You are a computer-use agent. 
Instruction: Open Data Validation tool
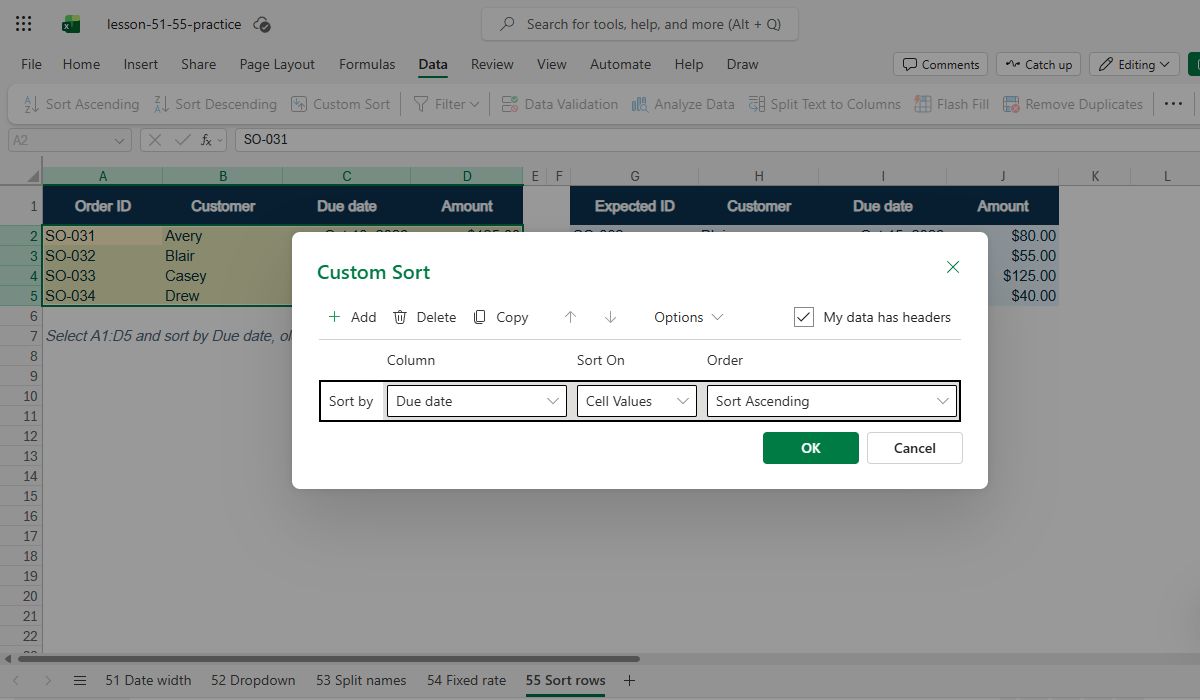point(559,104)
